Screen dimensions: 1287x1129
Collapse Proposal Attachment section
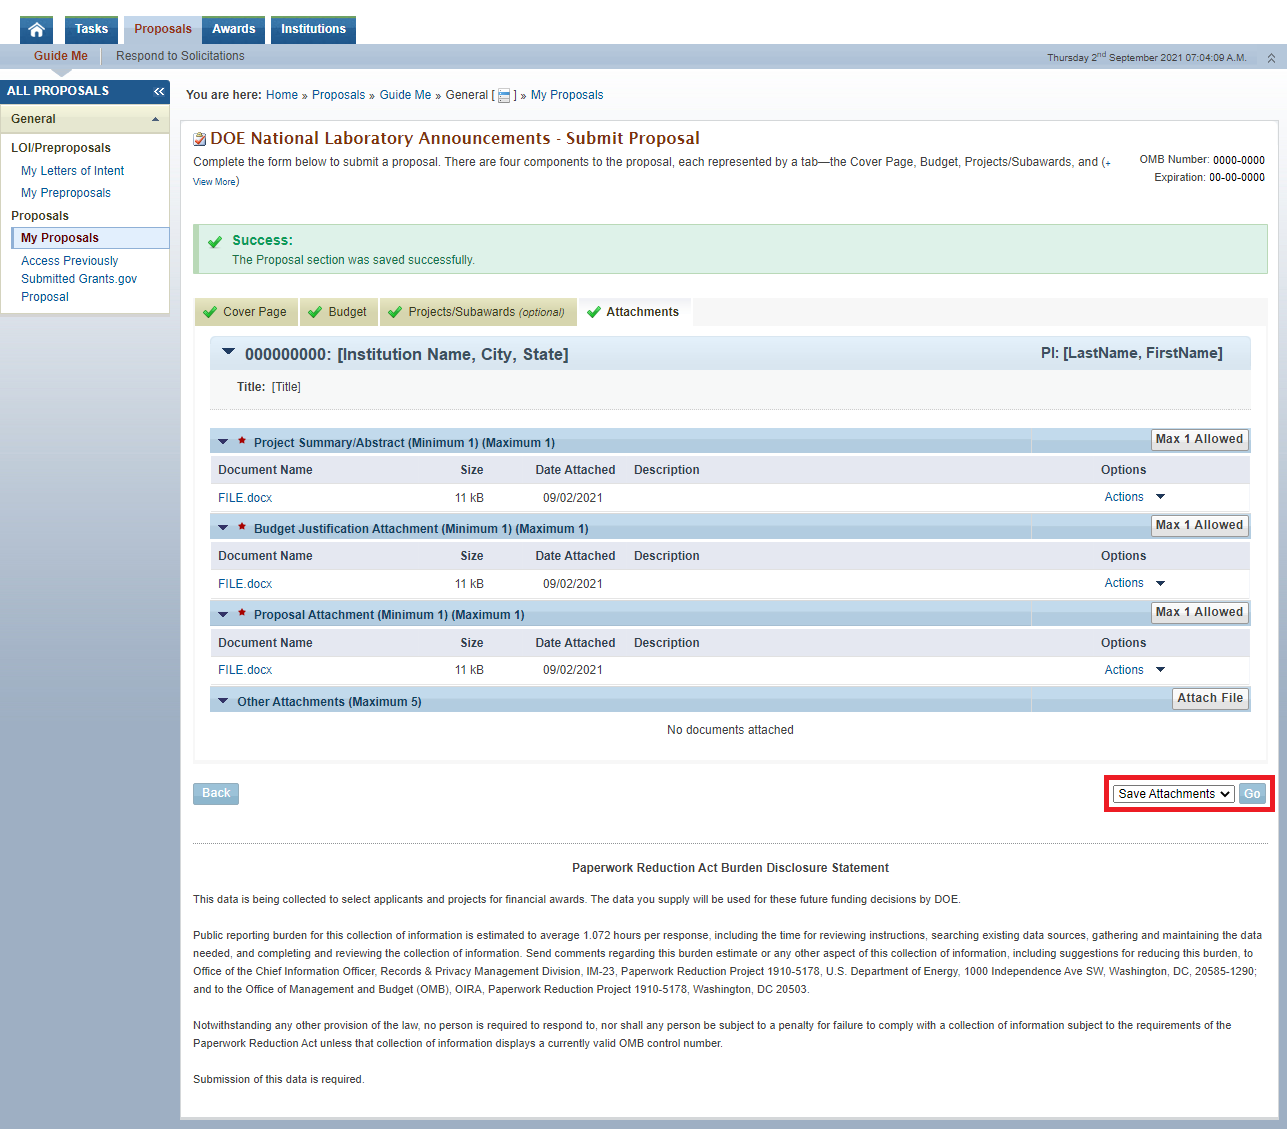tap(223, 614)
